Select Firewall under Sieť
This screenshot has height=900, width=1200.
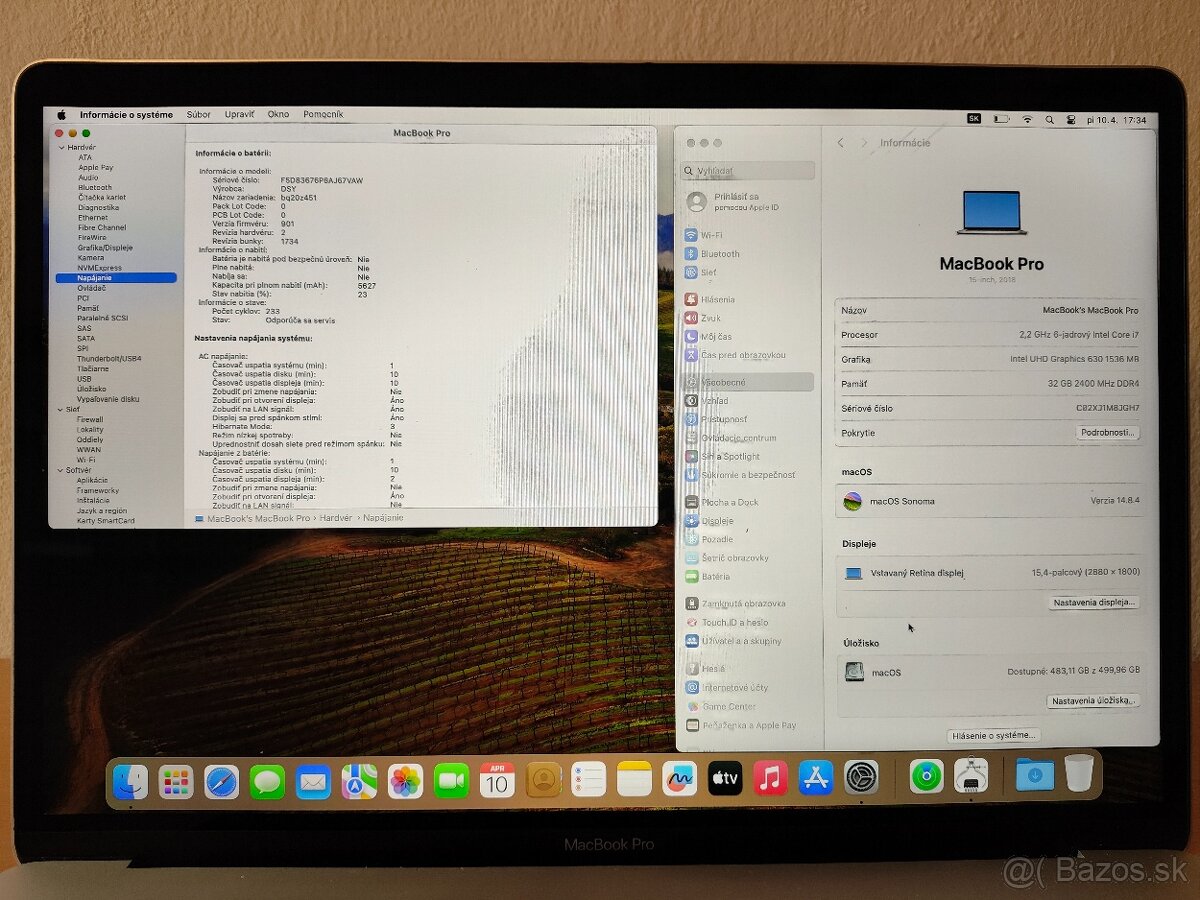click(x=90, y=419)
